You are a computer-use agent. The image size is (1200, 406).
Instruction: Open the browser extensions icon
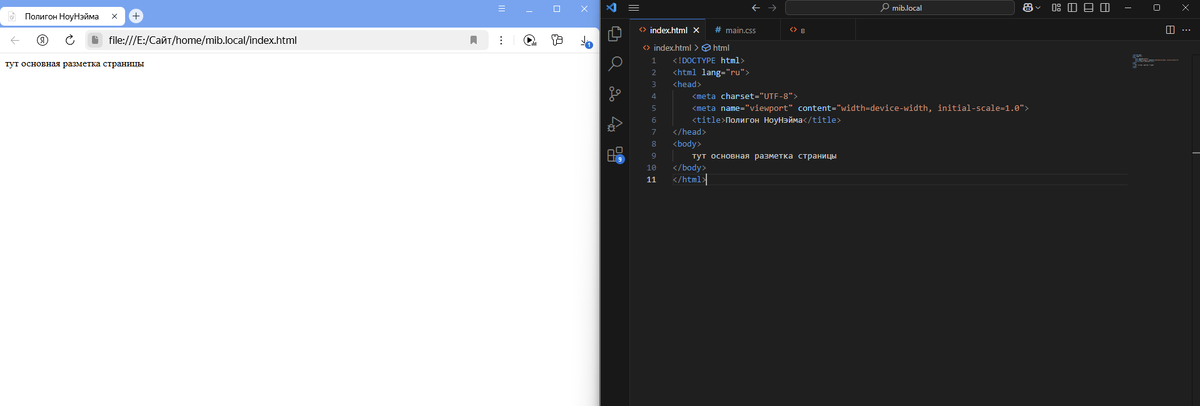[557, 40]
